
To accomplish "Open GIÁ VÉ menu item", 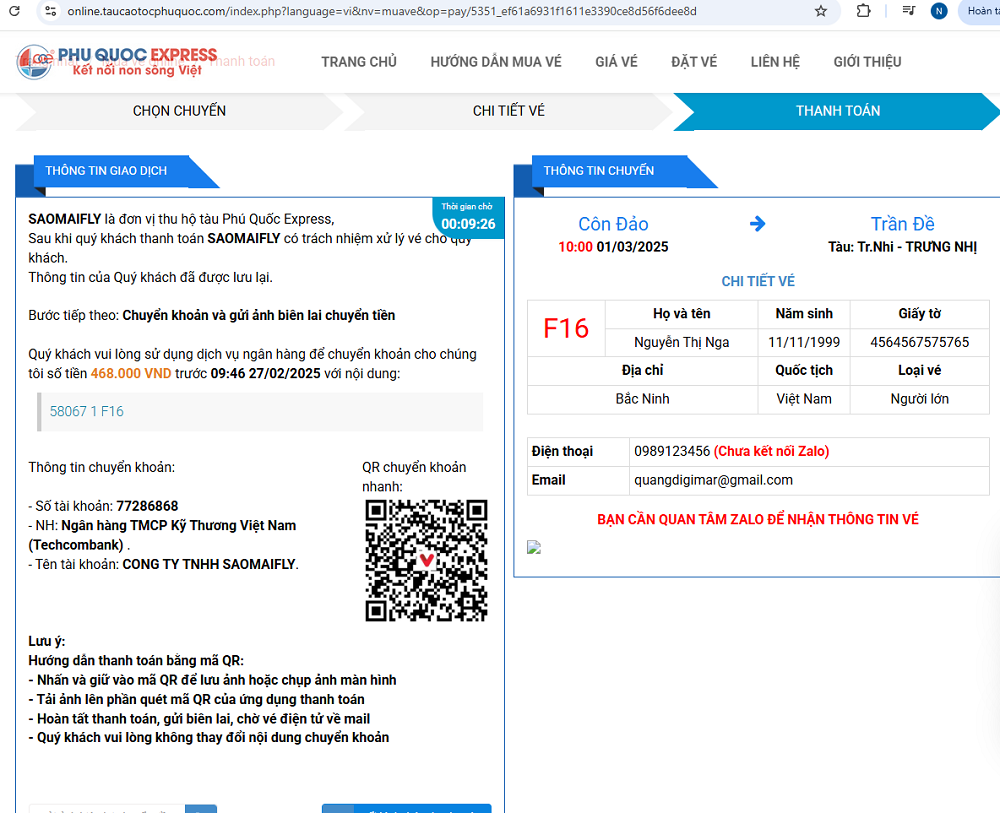I will click(x=616, y=62).
